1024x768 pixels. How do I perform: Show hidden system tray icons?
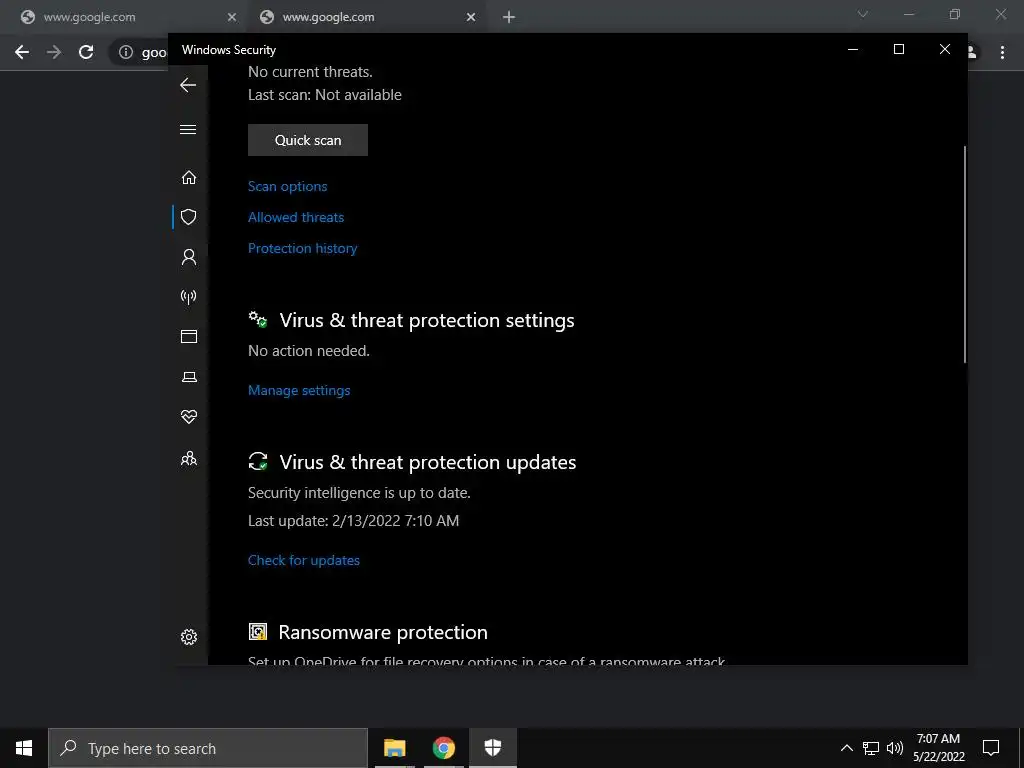coord(846,748)
